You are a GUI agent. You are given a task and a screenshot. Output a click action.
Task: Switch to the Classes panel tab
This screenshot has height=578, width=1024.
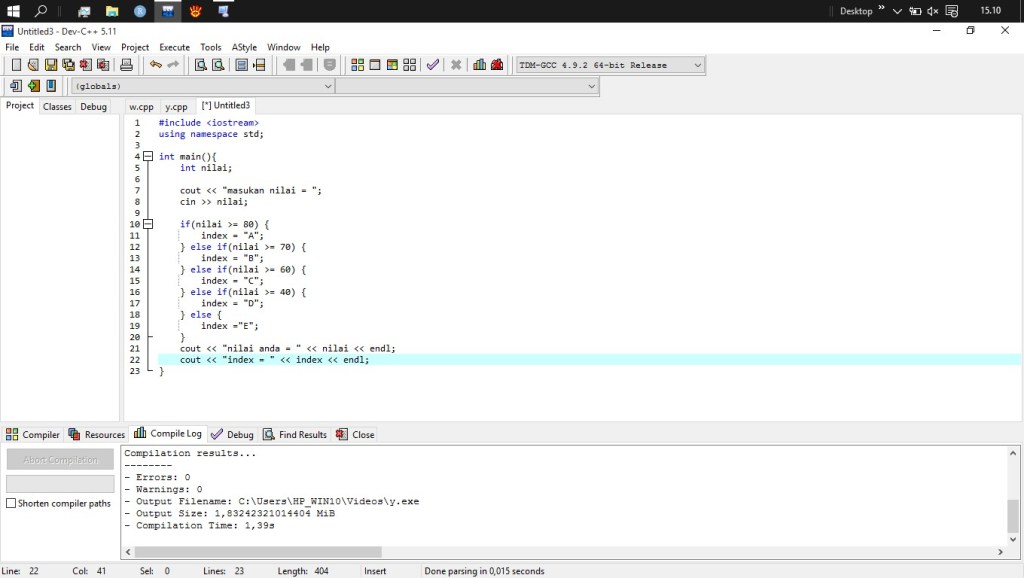coord(57,106)
